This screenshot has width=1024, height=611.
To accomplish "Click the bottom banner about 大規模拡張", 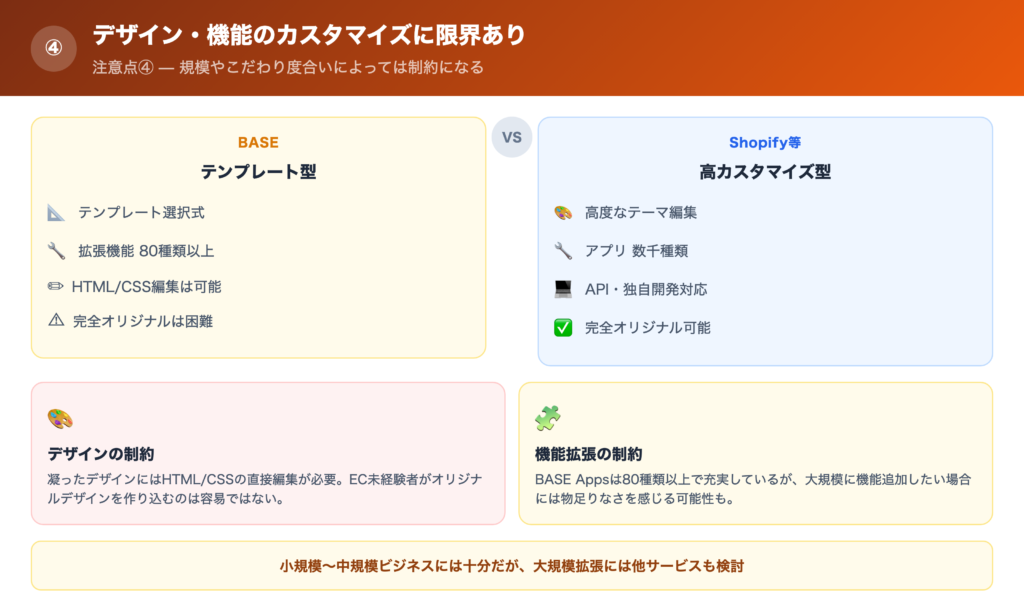I will point(512,565).
